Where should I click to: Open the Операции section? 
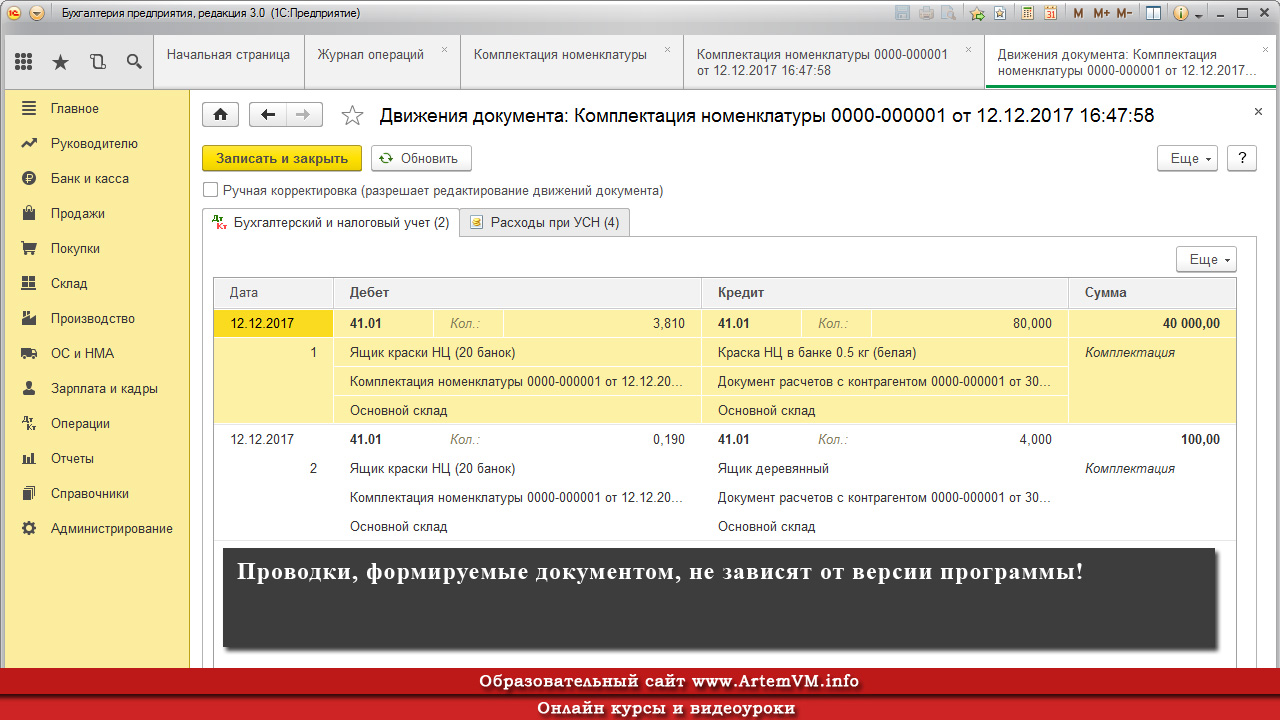(80, 423)
